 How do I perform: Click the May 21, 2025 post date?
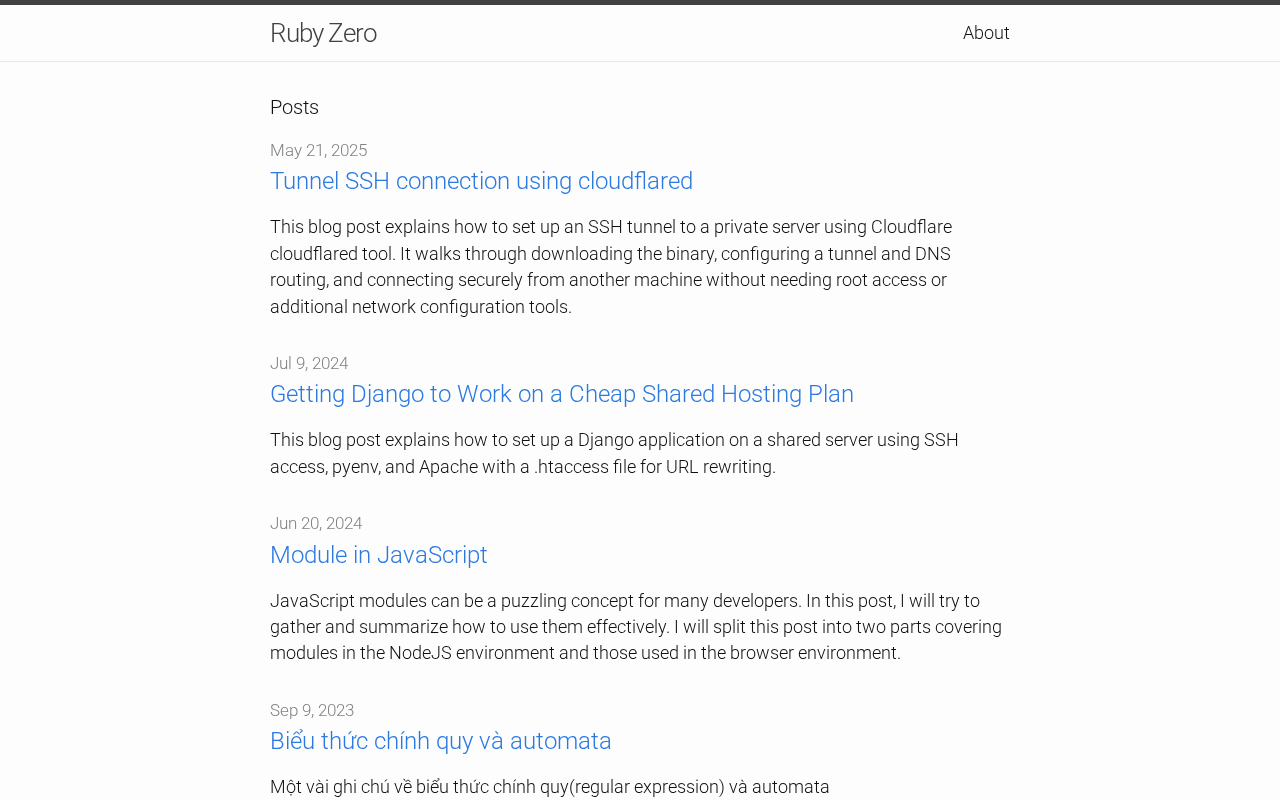318,150
